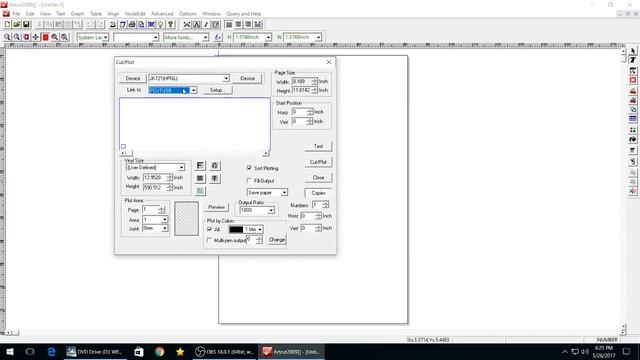Click the Change button under Plot by Colors

pos(277,240)
